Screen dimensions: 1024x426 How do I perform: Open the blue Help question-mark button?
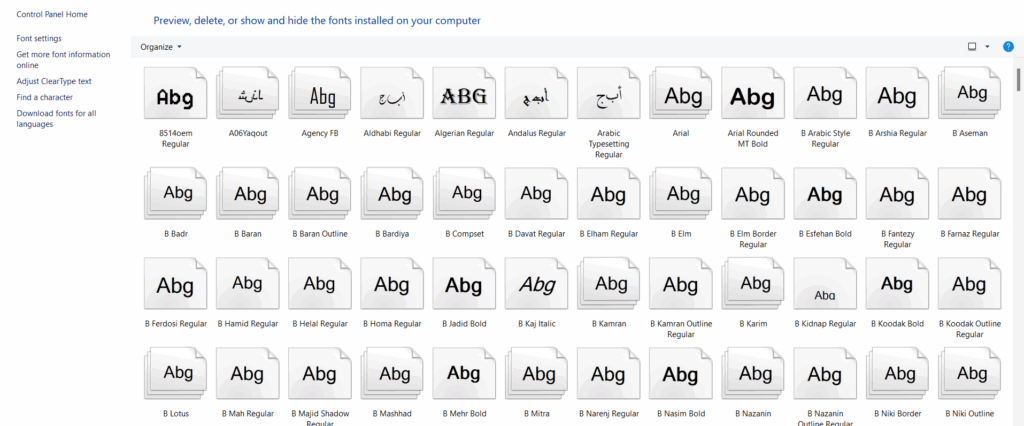[1008, 47]
